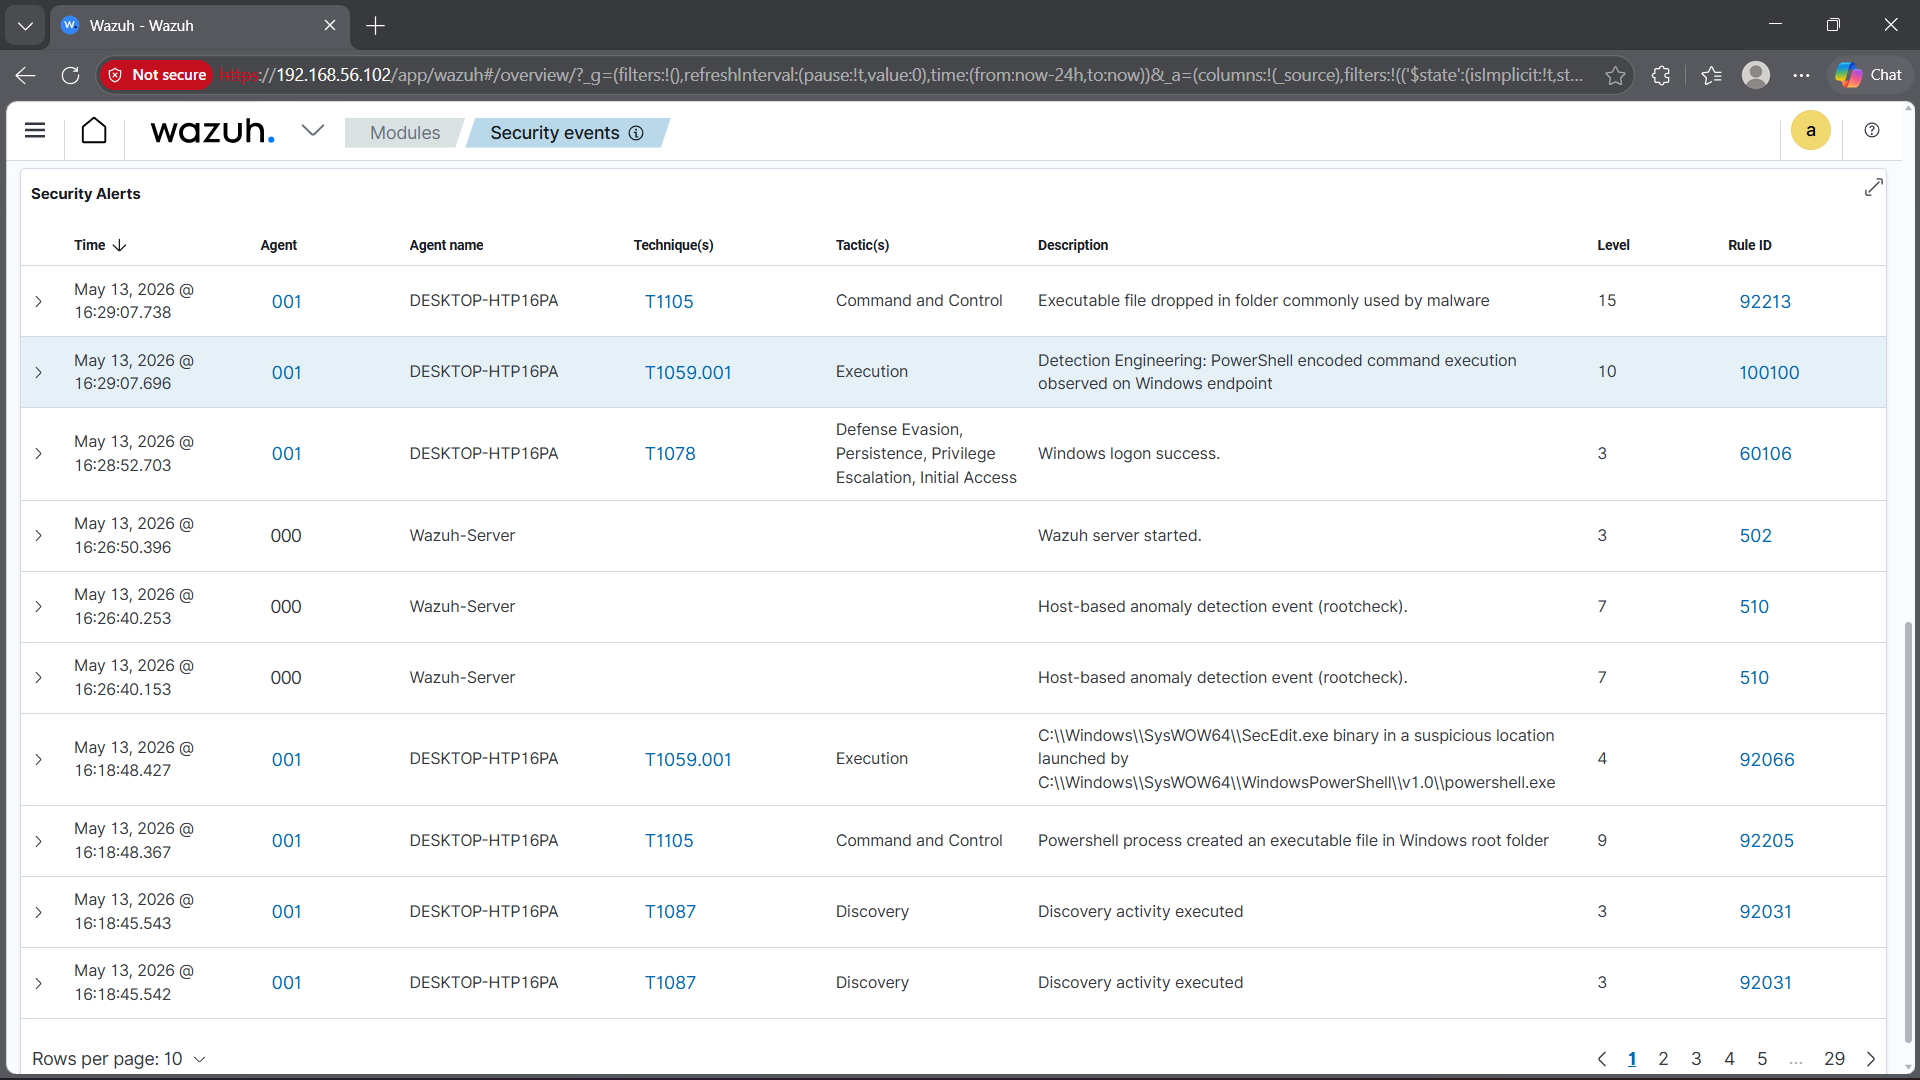Open the Rows per page dropdown
The image size is (1920, 1080).
point(119,1059)
